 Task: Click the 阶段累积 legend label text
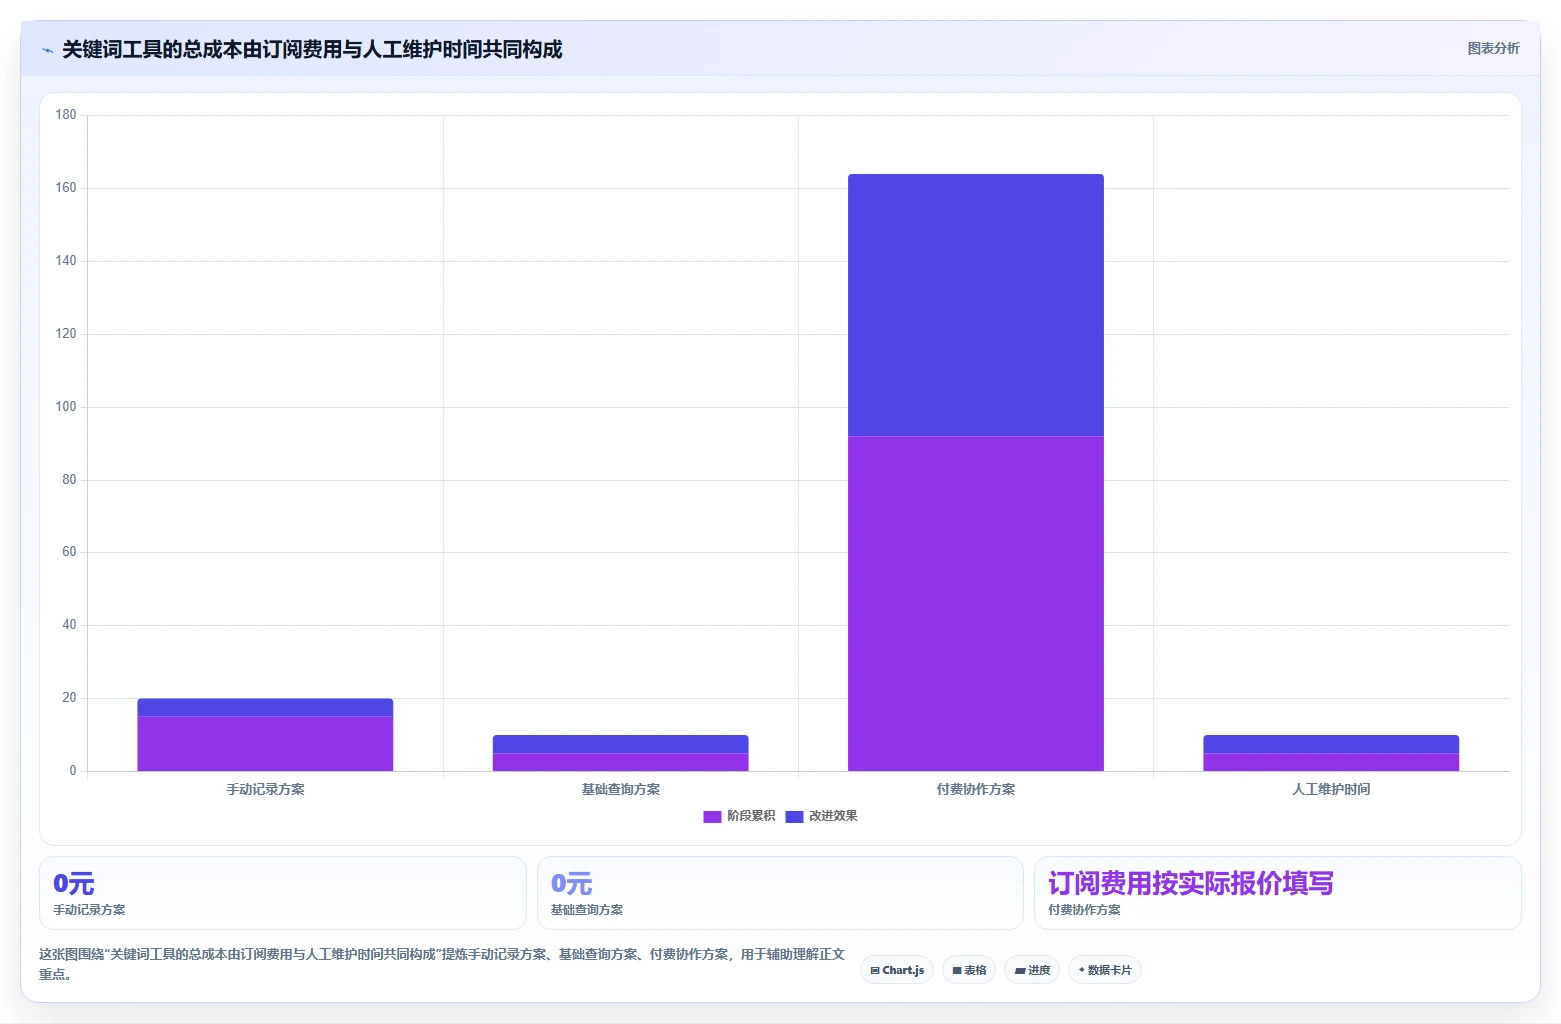click(x=751, y=816)
